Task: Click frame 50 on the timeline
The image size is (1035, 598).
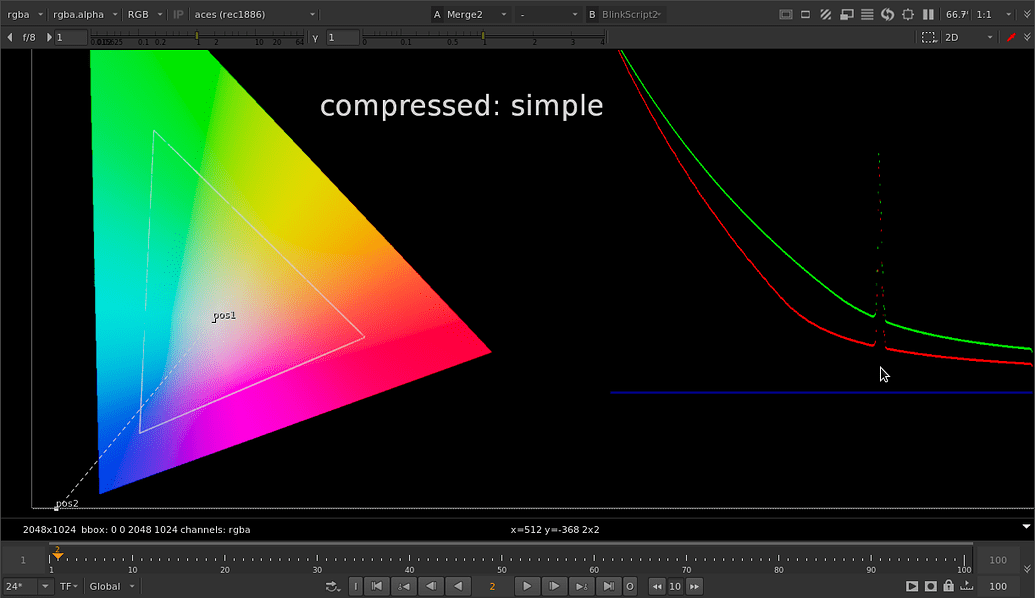Action: (501, 559)
